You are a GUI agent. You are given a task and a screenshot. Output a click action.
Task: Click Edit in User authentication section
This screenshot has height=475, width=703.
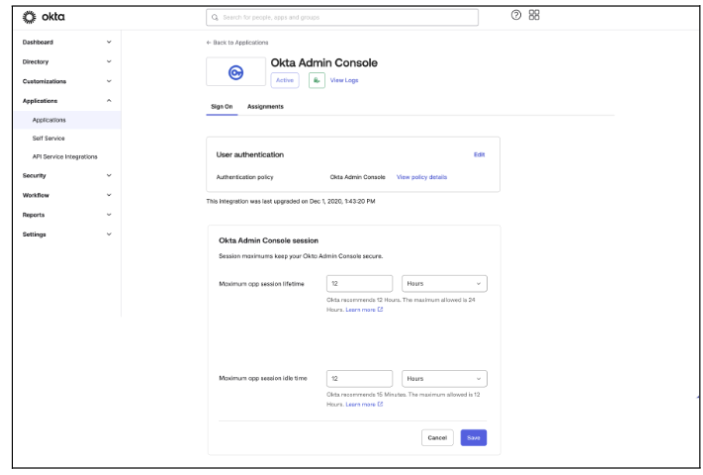(x=479, y=155)
